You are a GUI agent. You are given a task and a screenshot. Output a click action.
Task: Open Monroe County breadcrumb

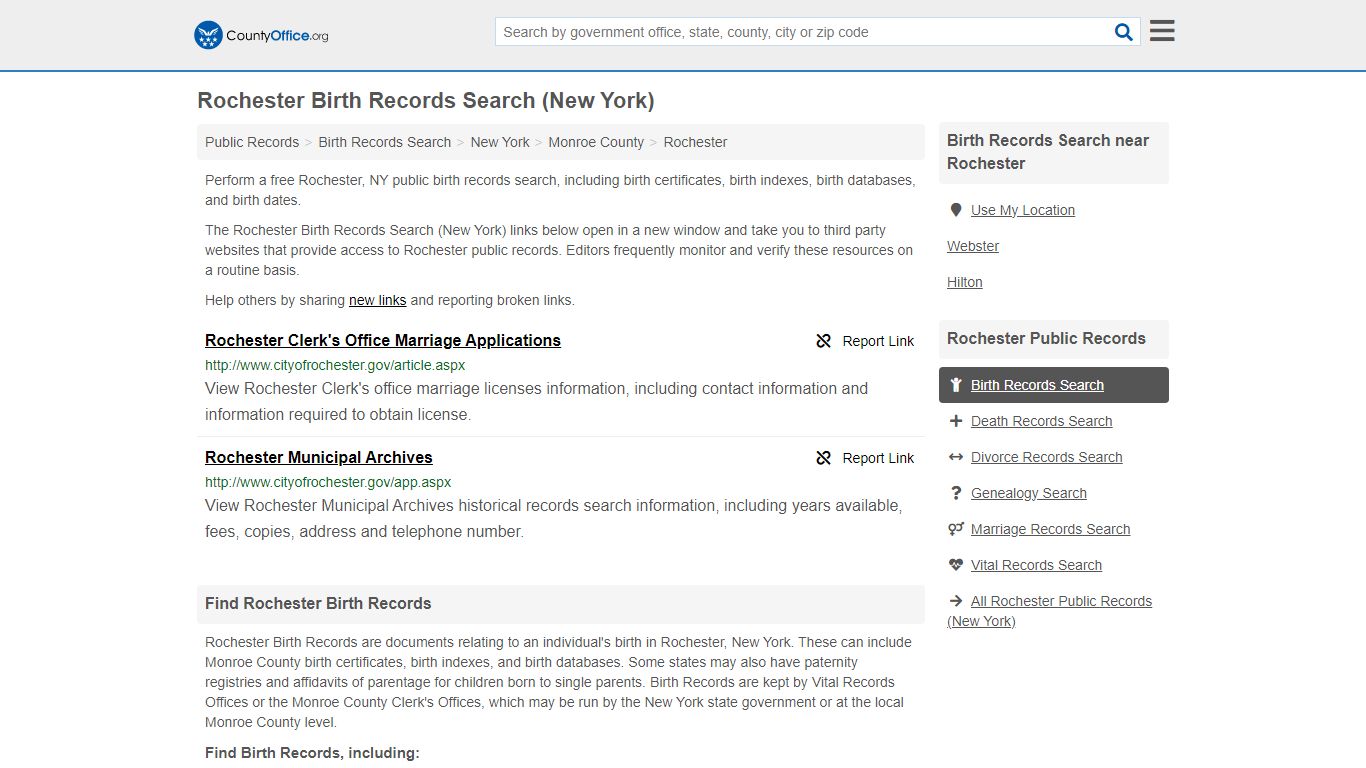click(596, 142)
